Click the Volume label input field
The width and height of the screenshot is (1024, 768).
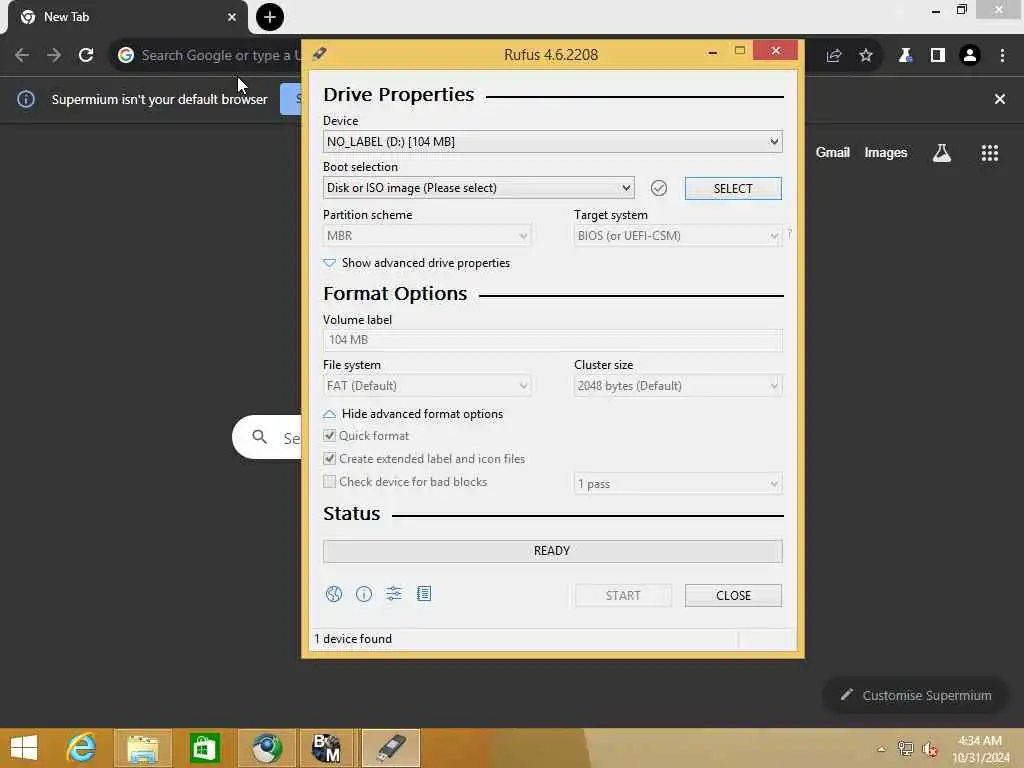point(552,340)
